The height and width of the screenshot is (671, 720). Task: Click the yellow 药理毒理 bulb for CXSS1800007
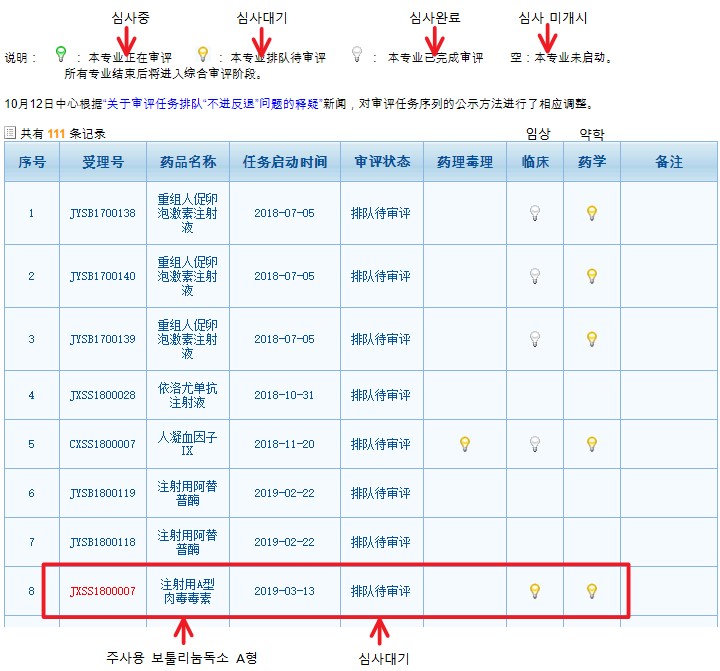click(x=465, y=444)
